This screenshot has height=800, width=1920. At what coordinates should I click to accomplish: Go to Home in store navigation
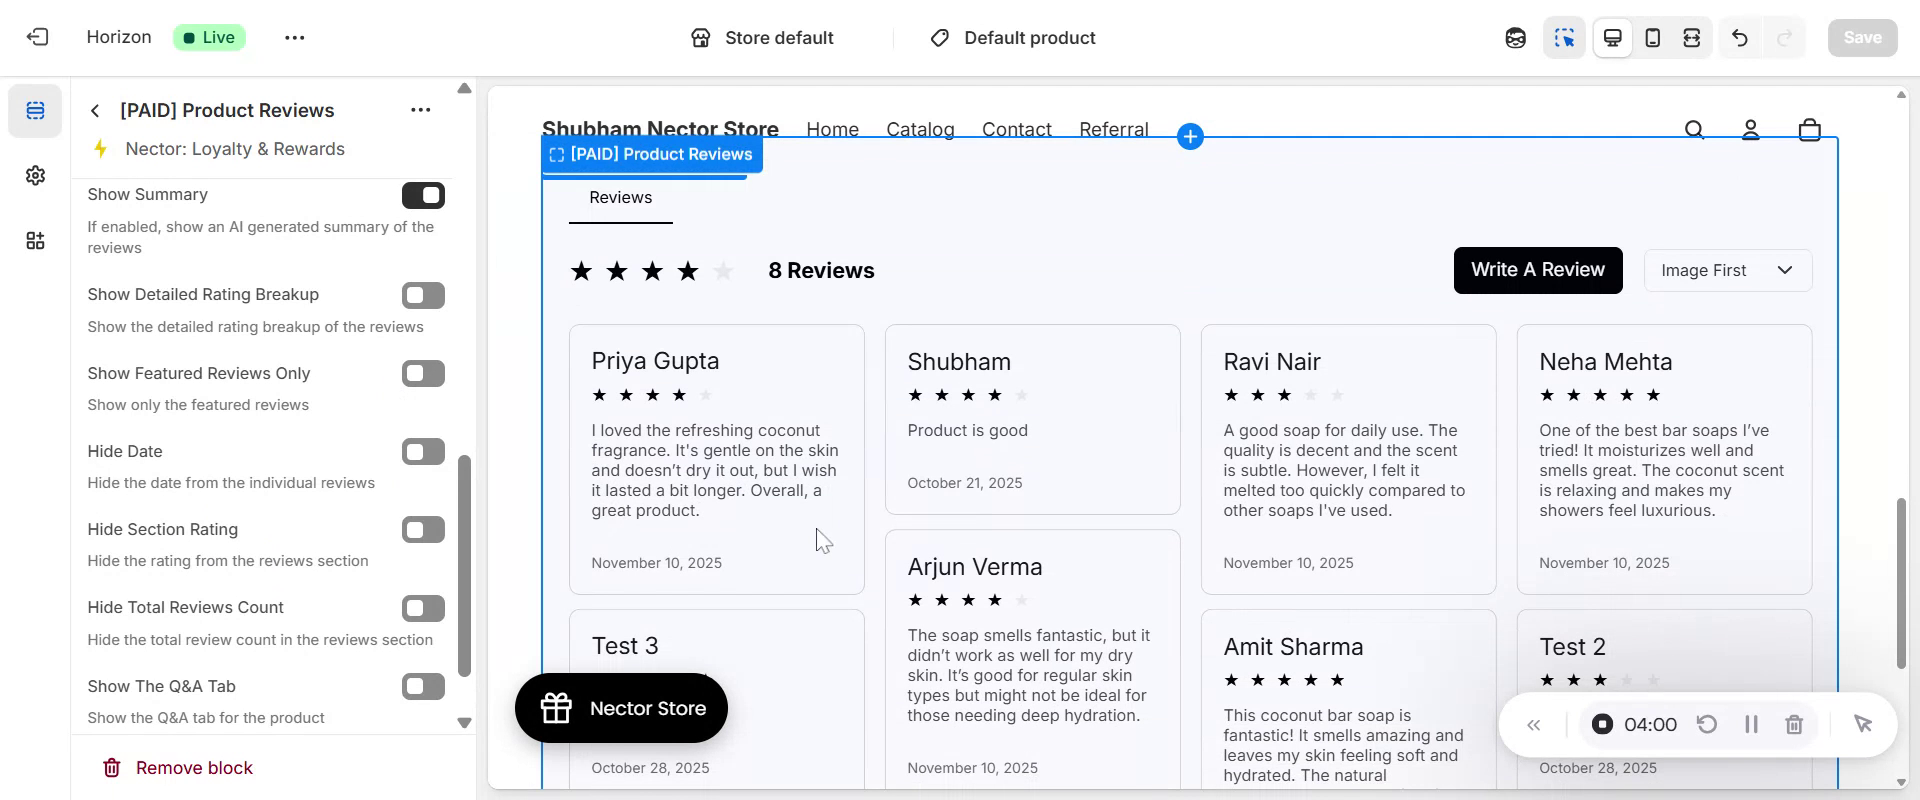click(833, 129)
